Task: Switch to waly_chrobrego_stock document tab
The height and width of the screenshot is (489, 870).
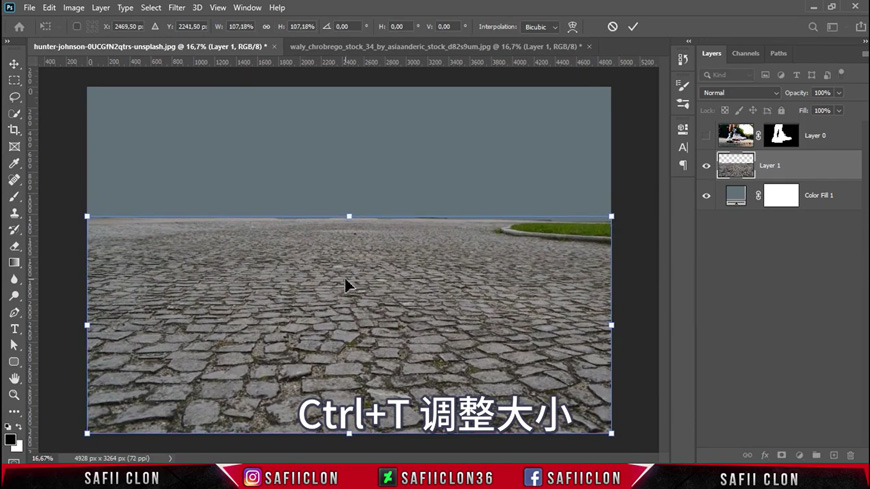Action: pyautogui.click(x=436, y=47)
